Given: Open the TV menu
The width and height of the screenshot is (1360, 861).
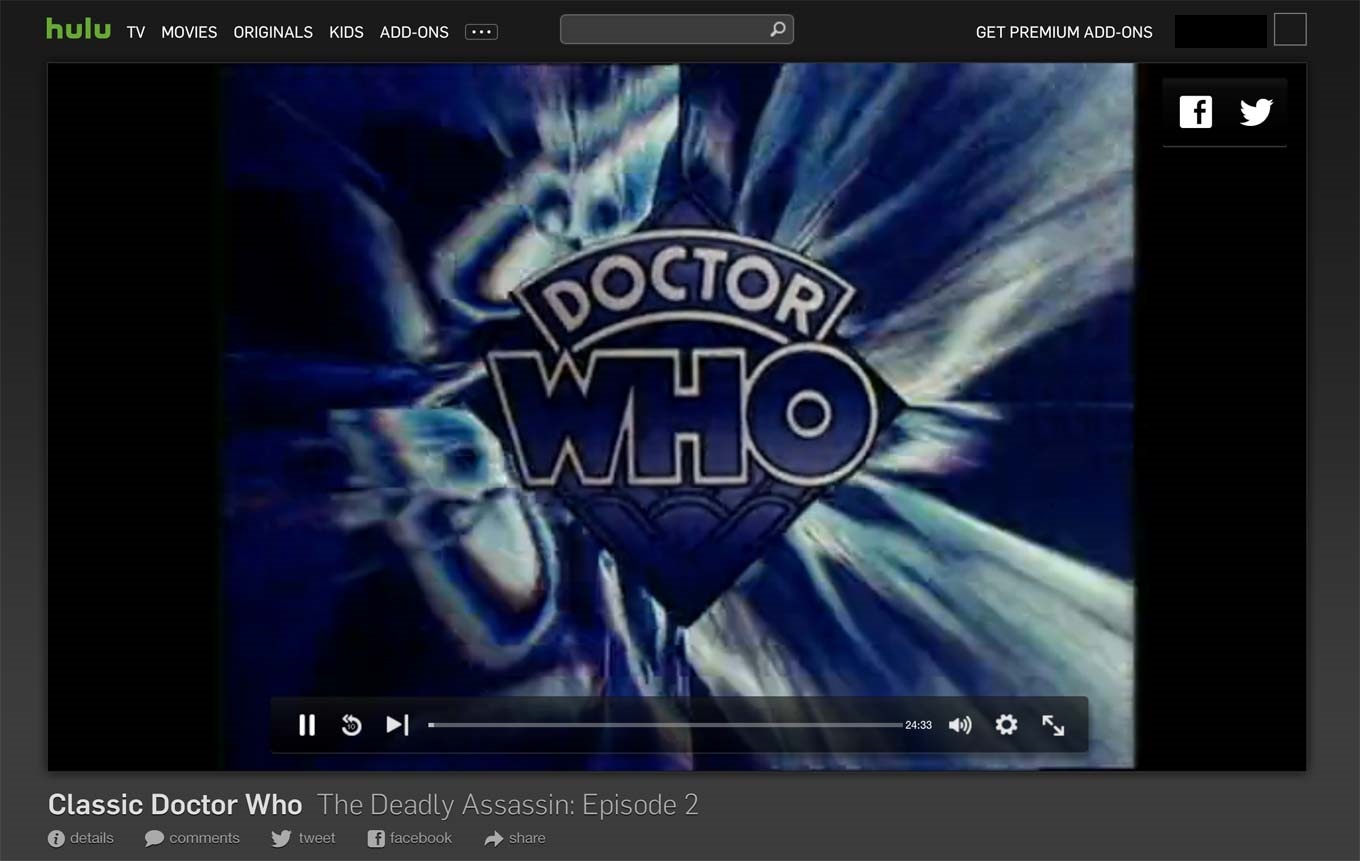Looking at the screenshot, I should point(136,32).
